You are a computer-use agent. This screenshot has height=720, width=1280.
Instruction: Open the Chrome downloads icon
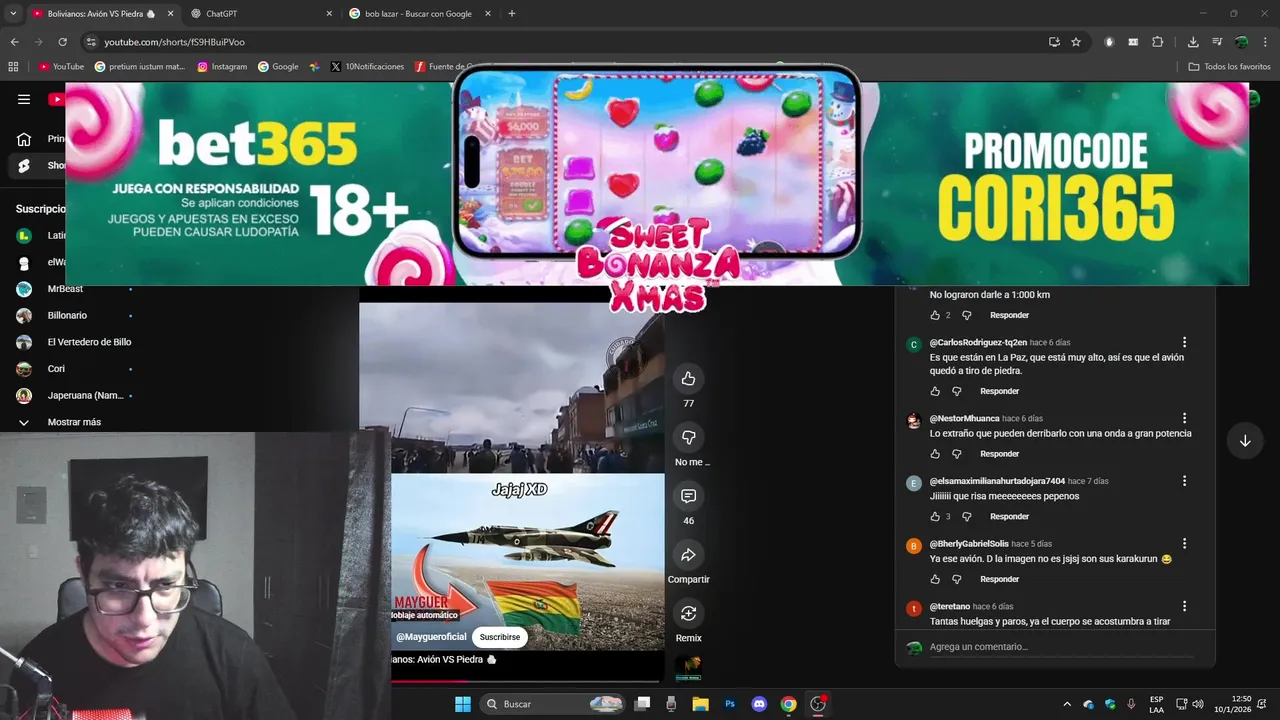click(1193, 42)
